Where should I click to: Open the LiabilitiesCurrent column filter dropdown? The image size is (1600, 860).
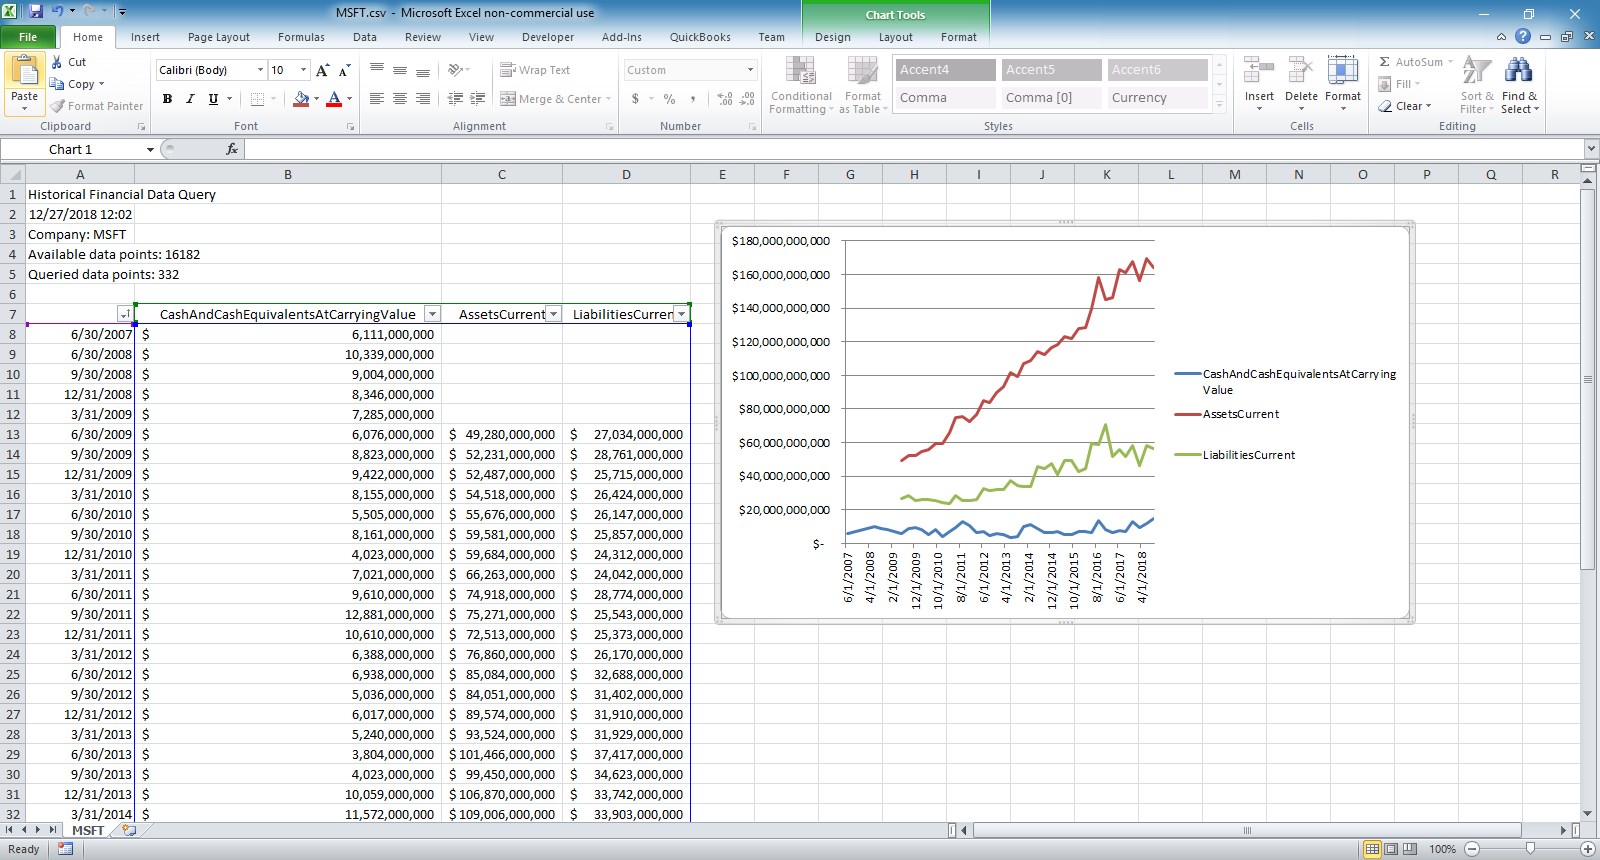coord(681,314)
